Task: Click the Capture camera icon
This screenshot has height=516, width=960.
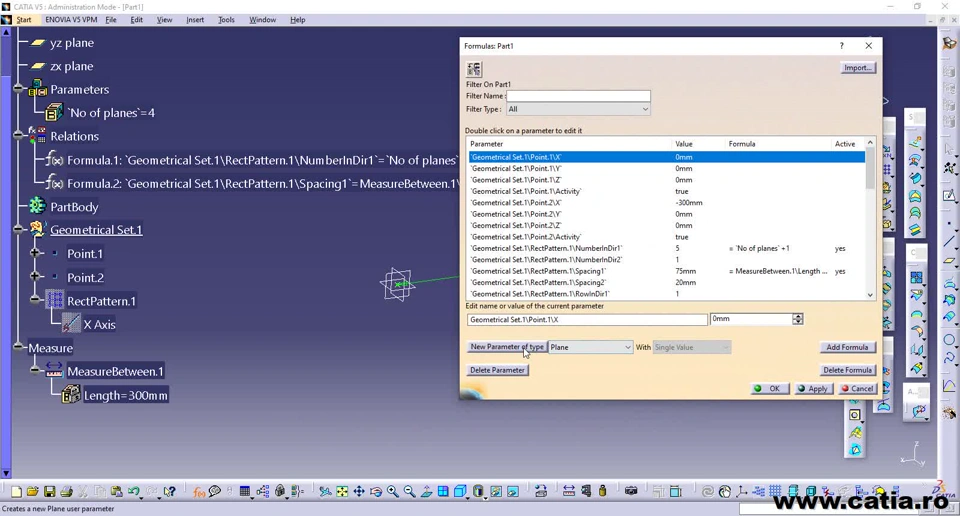Action: [x=631, y=491]
